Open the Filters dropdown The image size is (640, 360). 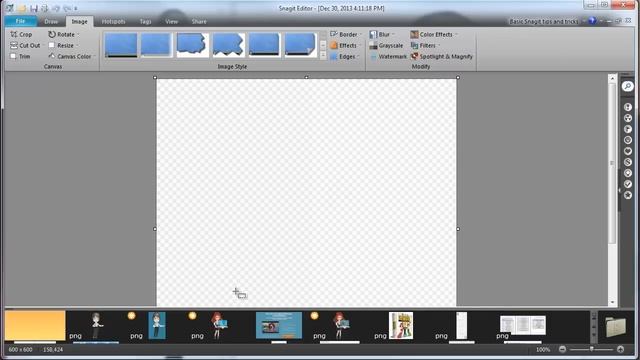click(425, 46)
